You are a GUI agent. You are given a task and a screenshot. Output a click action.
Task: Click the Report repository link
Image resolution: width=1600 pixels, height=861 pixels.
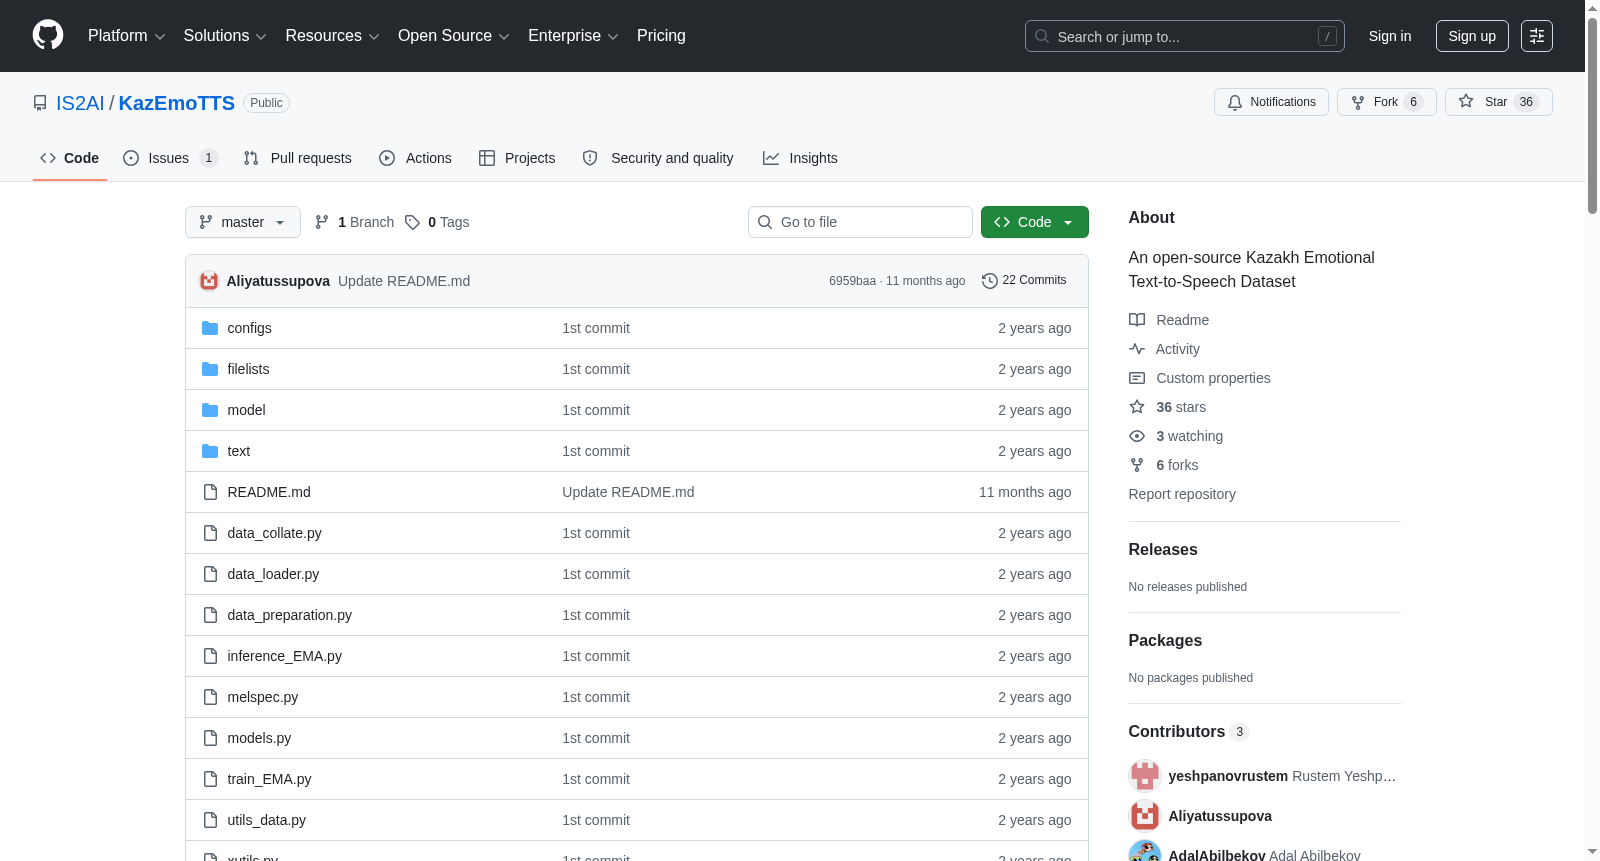(1182, 494)
